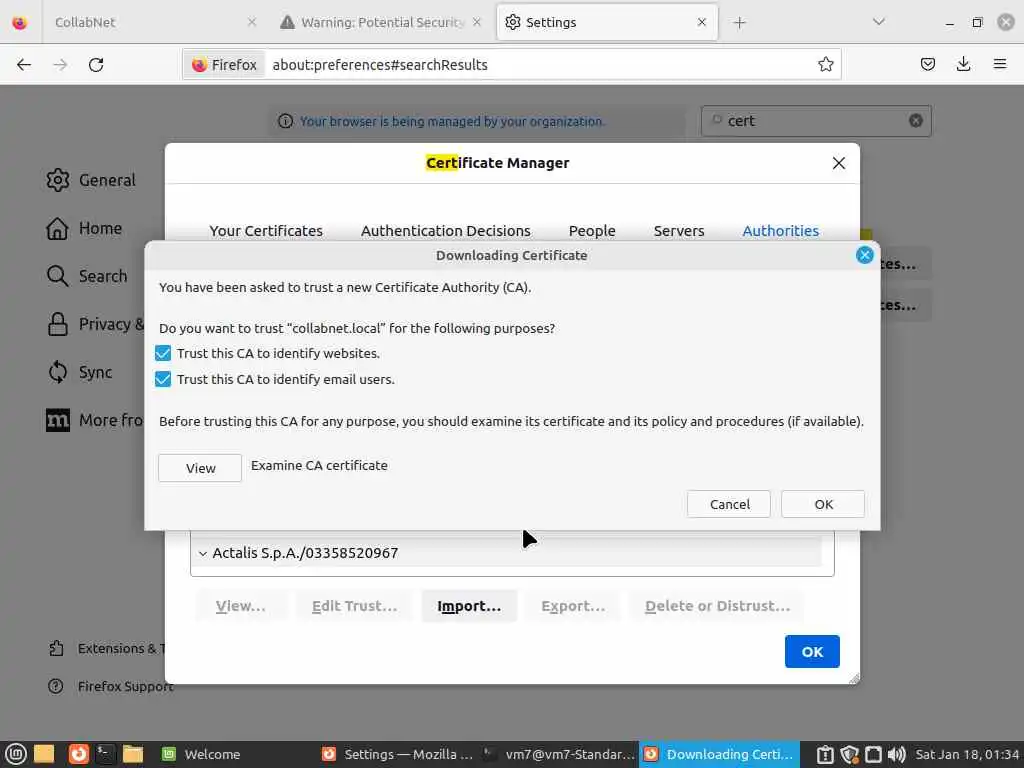
Task: Open Extensions & Themes link
Action: (106, 648)
